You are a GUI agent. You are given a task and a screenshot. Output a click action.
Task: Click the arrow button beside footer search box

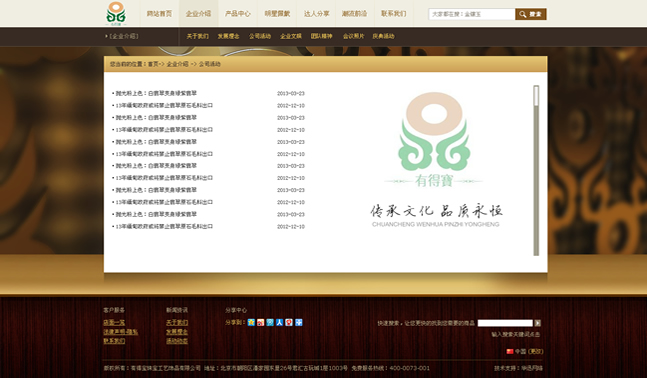click(538, 323)
